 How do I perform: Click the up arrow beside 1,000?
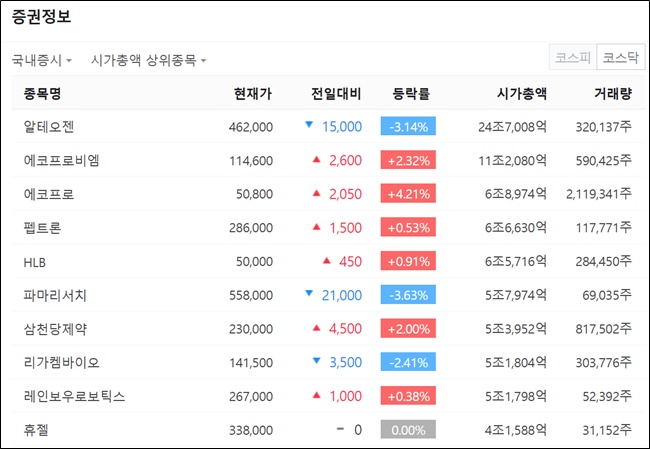[317, 395]
